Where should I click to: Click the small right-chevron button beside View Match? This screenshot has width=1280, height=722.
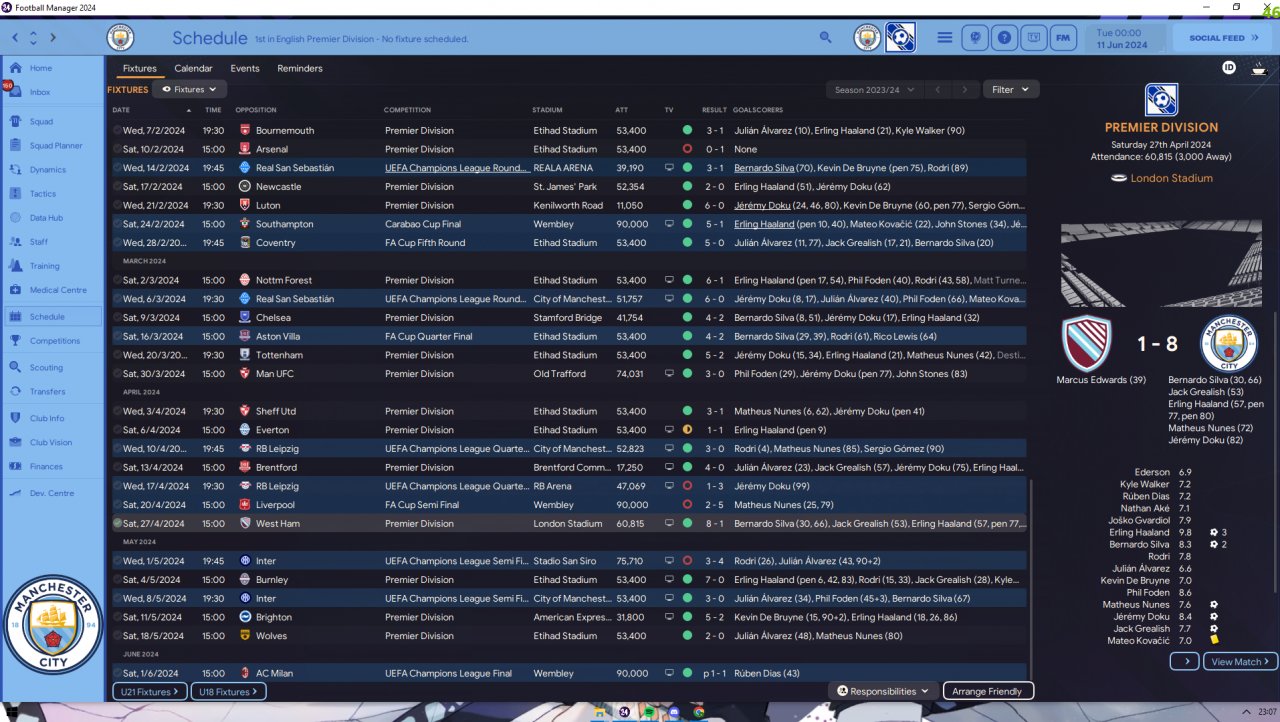(x=1184, y=661)
